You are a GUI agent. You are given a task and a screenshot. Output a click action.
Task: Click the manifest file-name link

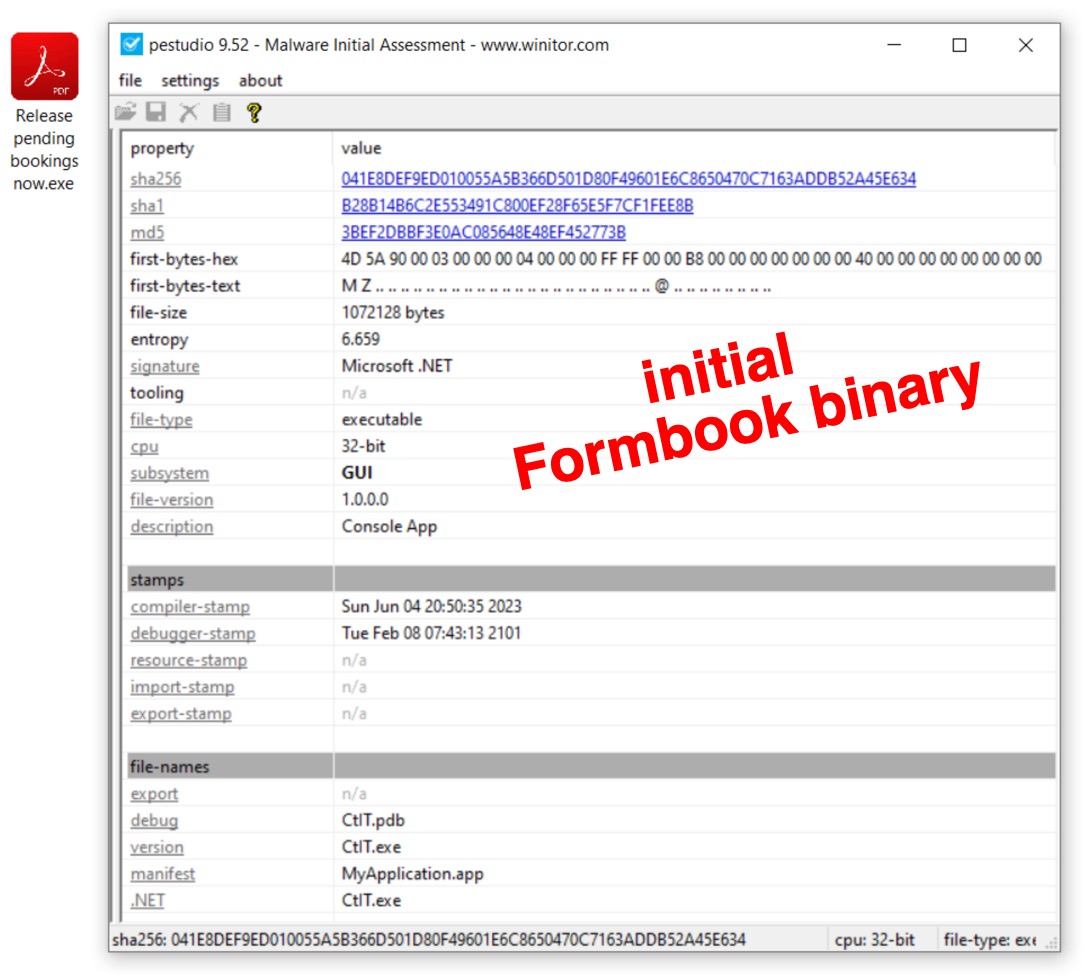click(x=163, y=874)
